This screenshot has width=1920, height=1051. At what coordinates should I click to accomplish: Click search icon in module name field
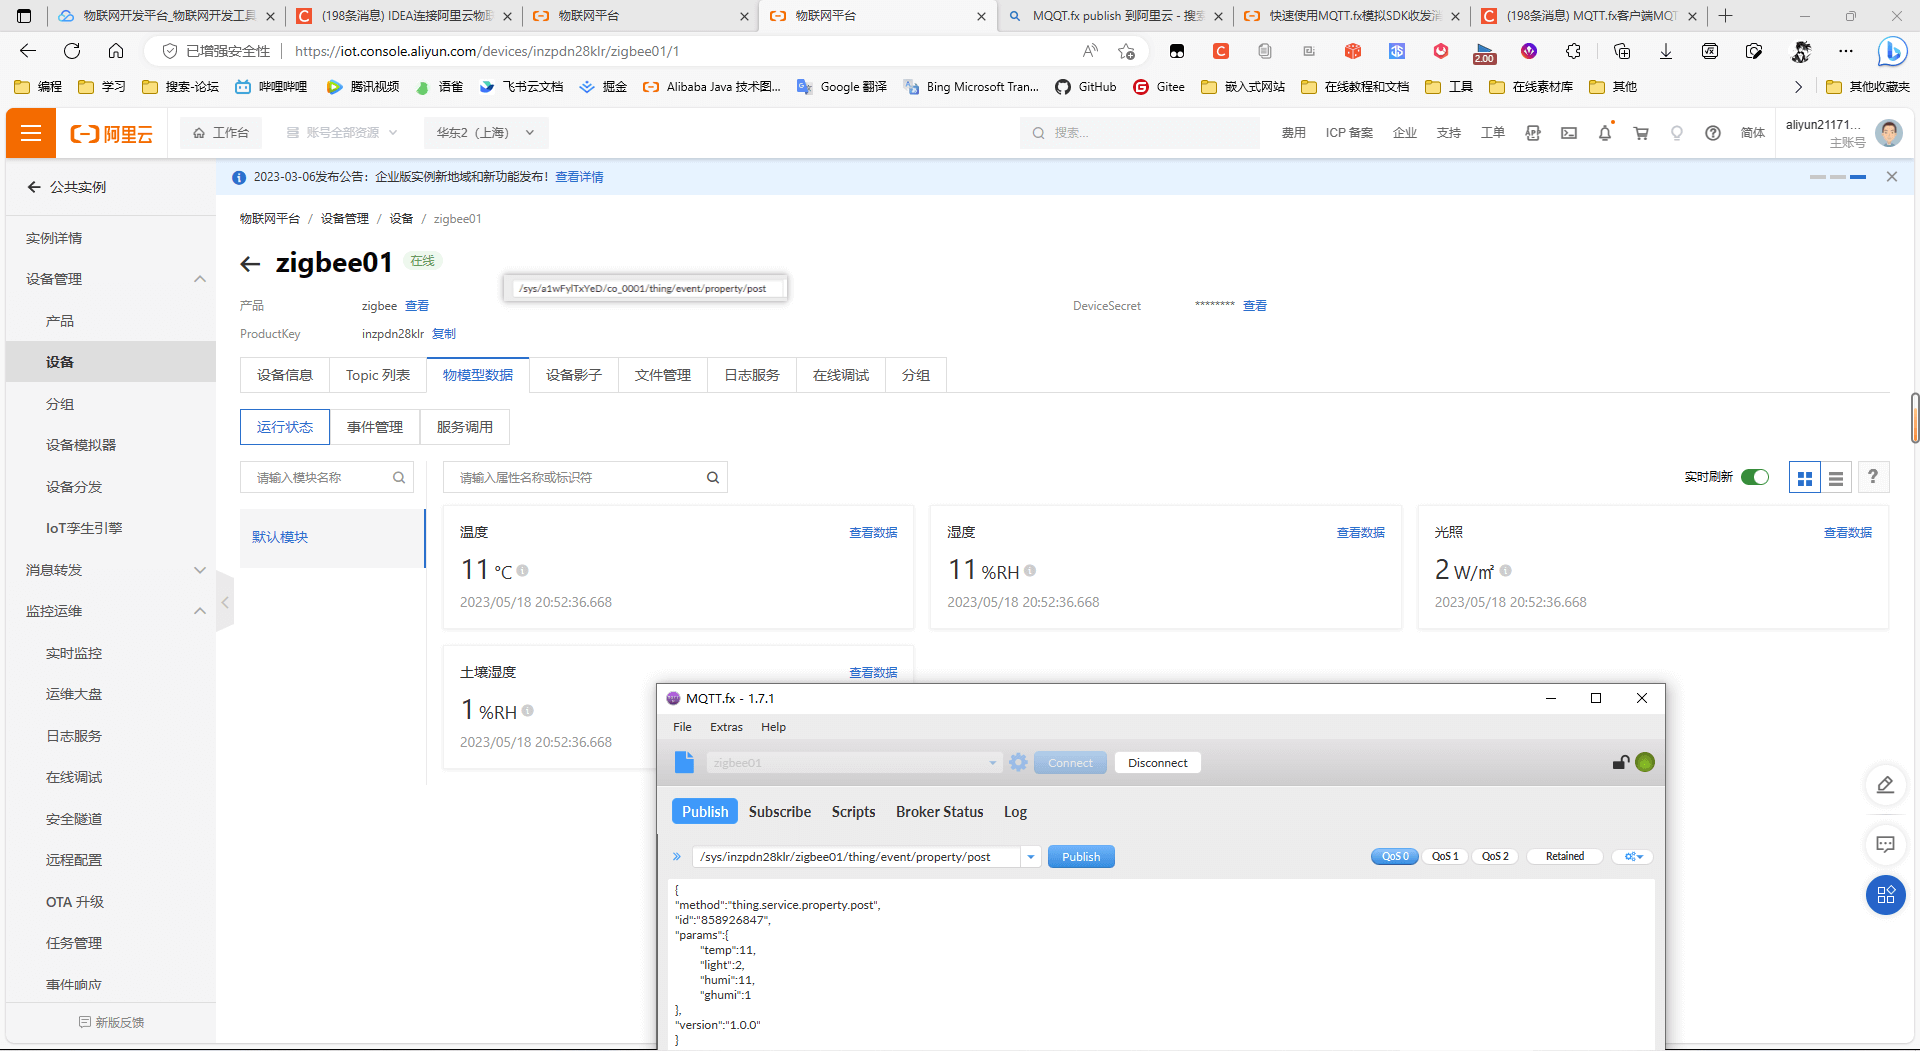point(399,478)
